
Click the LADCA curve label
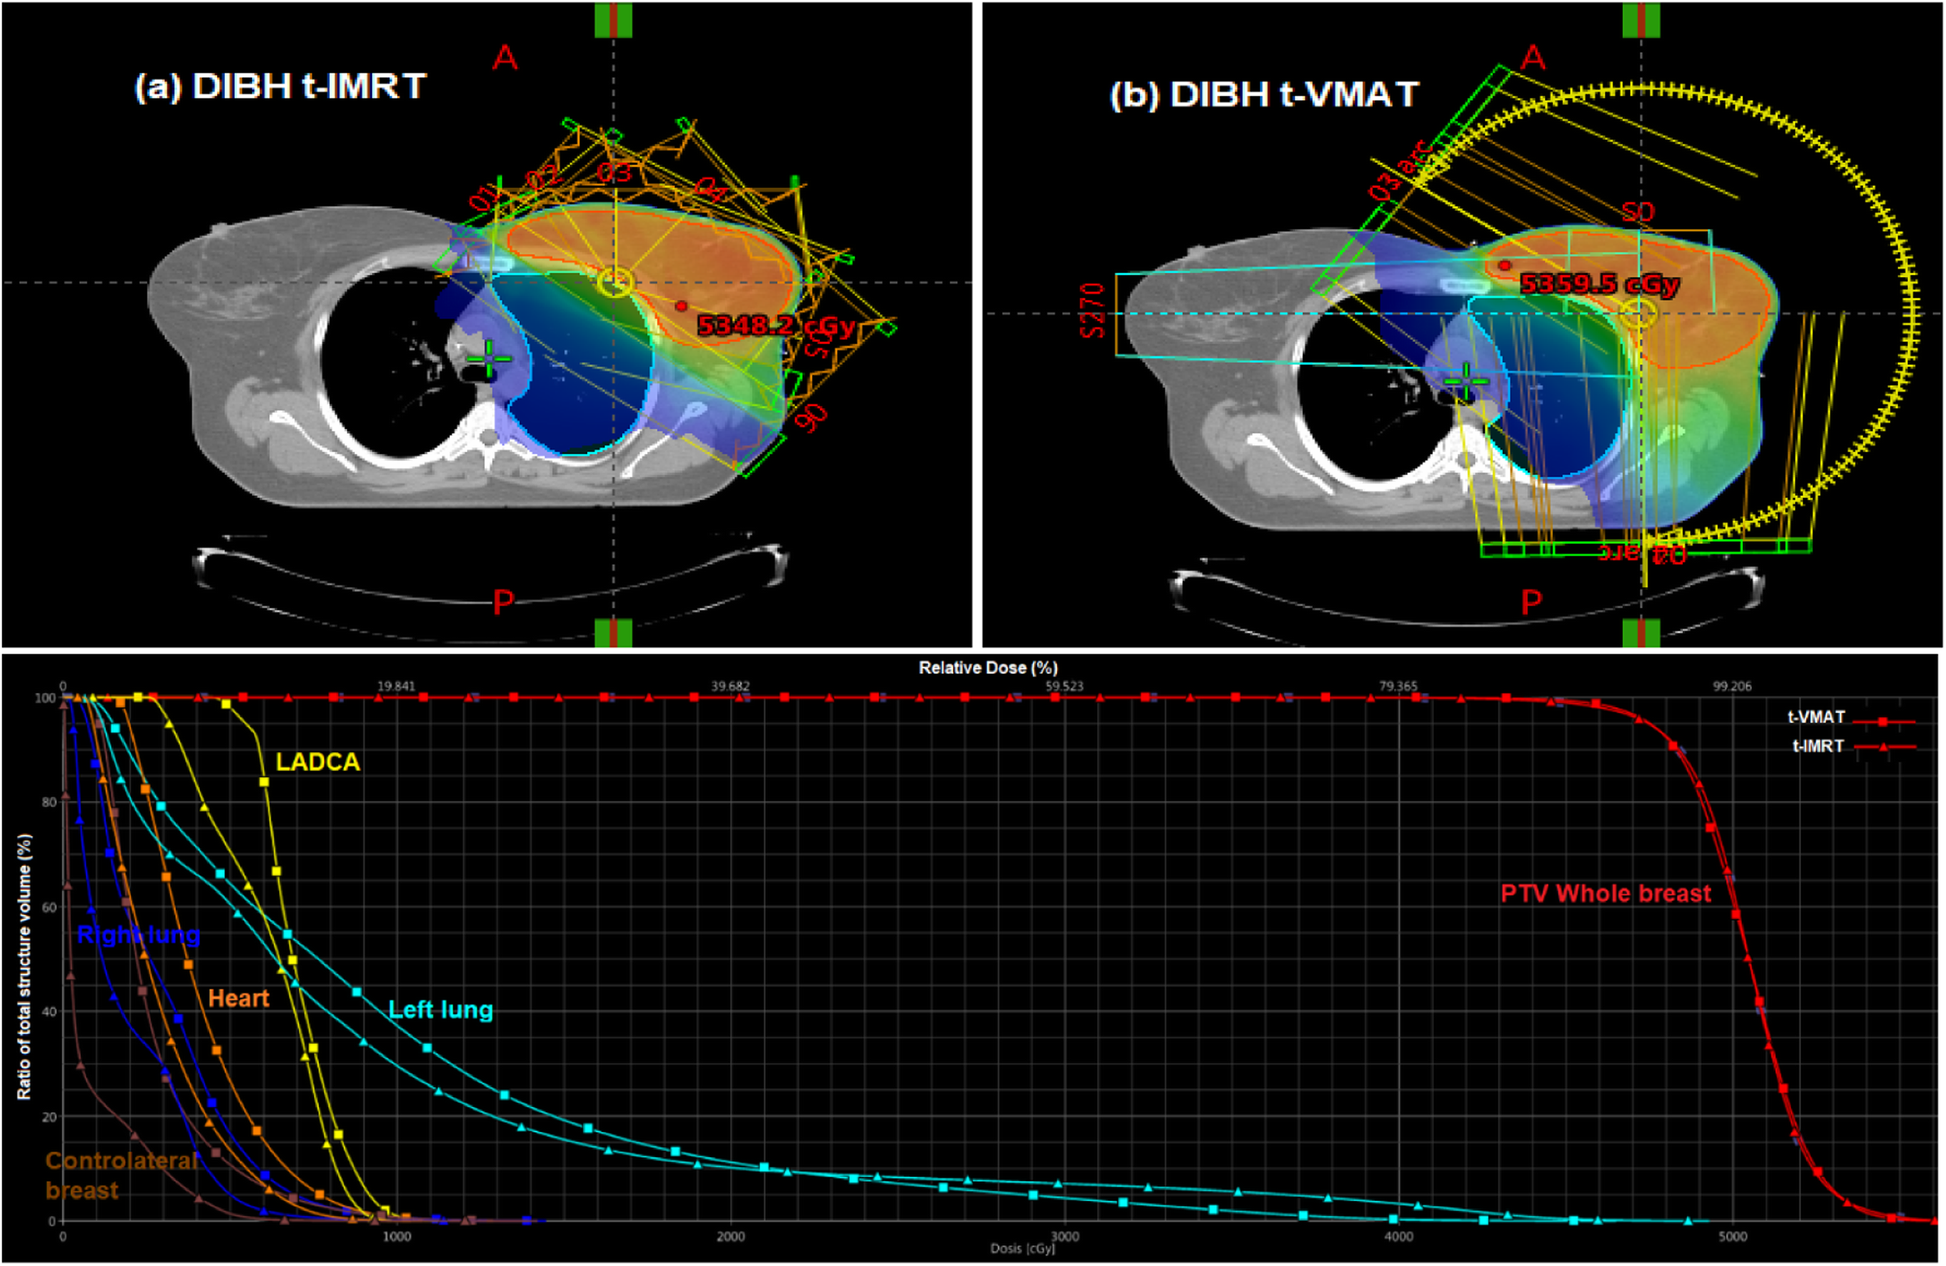click(x=318, y=762)
